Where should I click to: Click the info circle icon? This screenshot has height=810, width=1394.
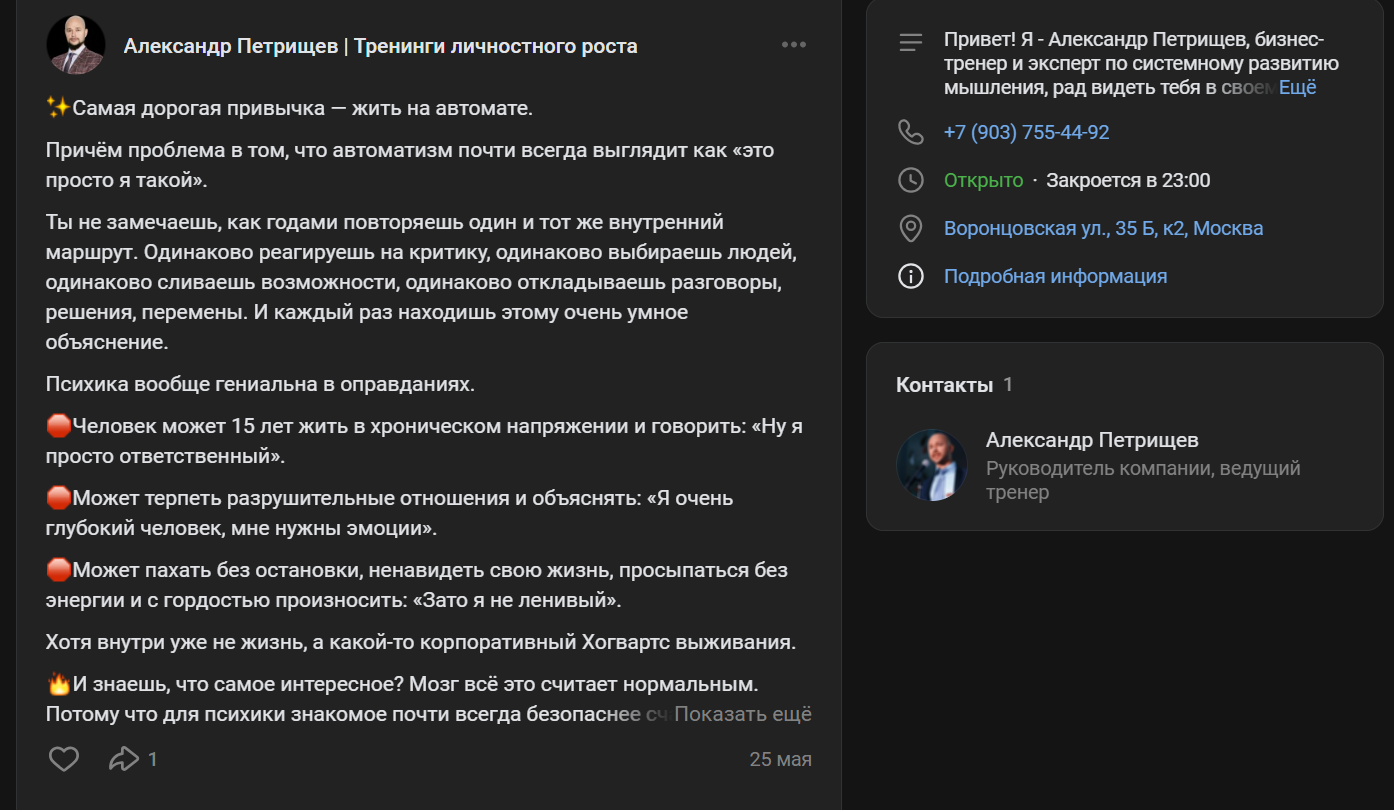coord(911,276)
